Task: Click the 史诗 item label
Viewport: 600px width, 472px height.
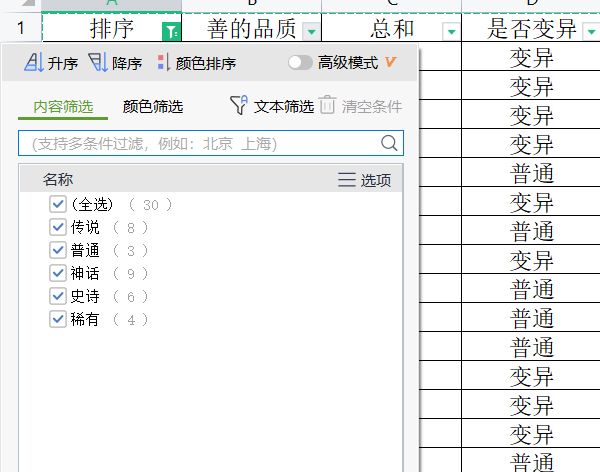Action: 85,296
